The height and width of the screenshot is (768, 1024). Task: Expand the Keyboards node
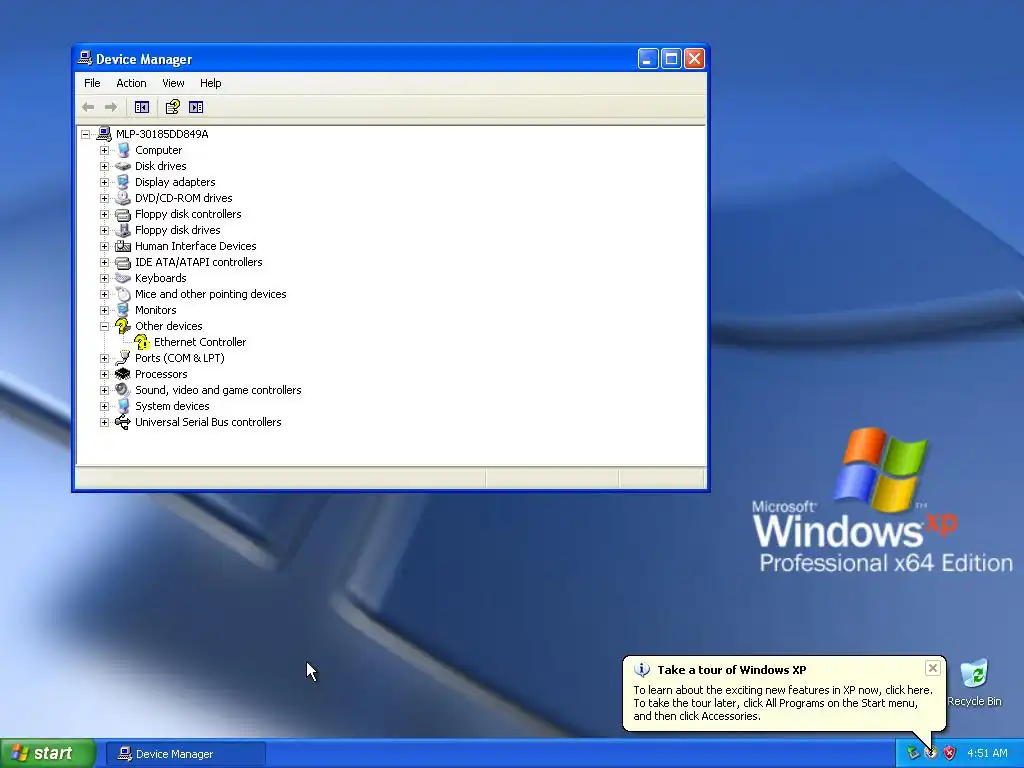coord(104,278)
